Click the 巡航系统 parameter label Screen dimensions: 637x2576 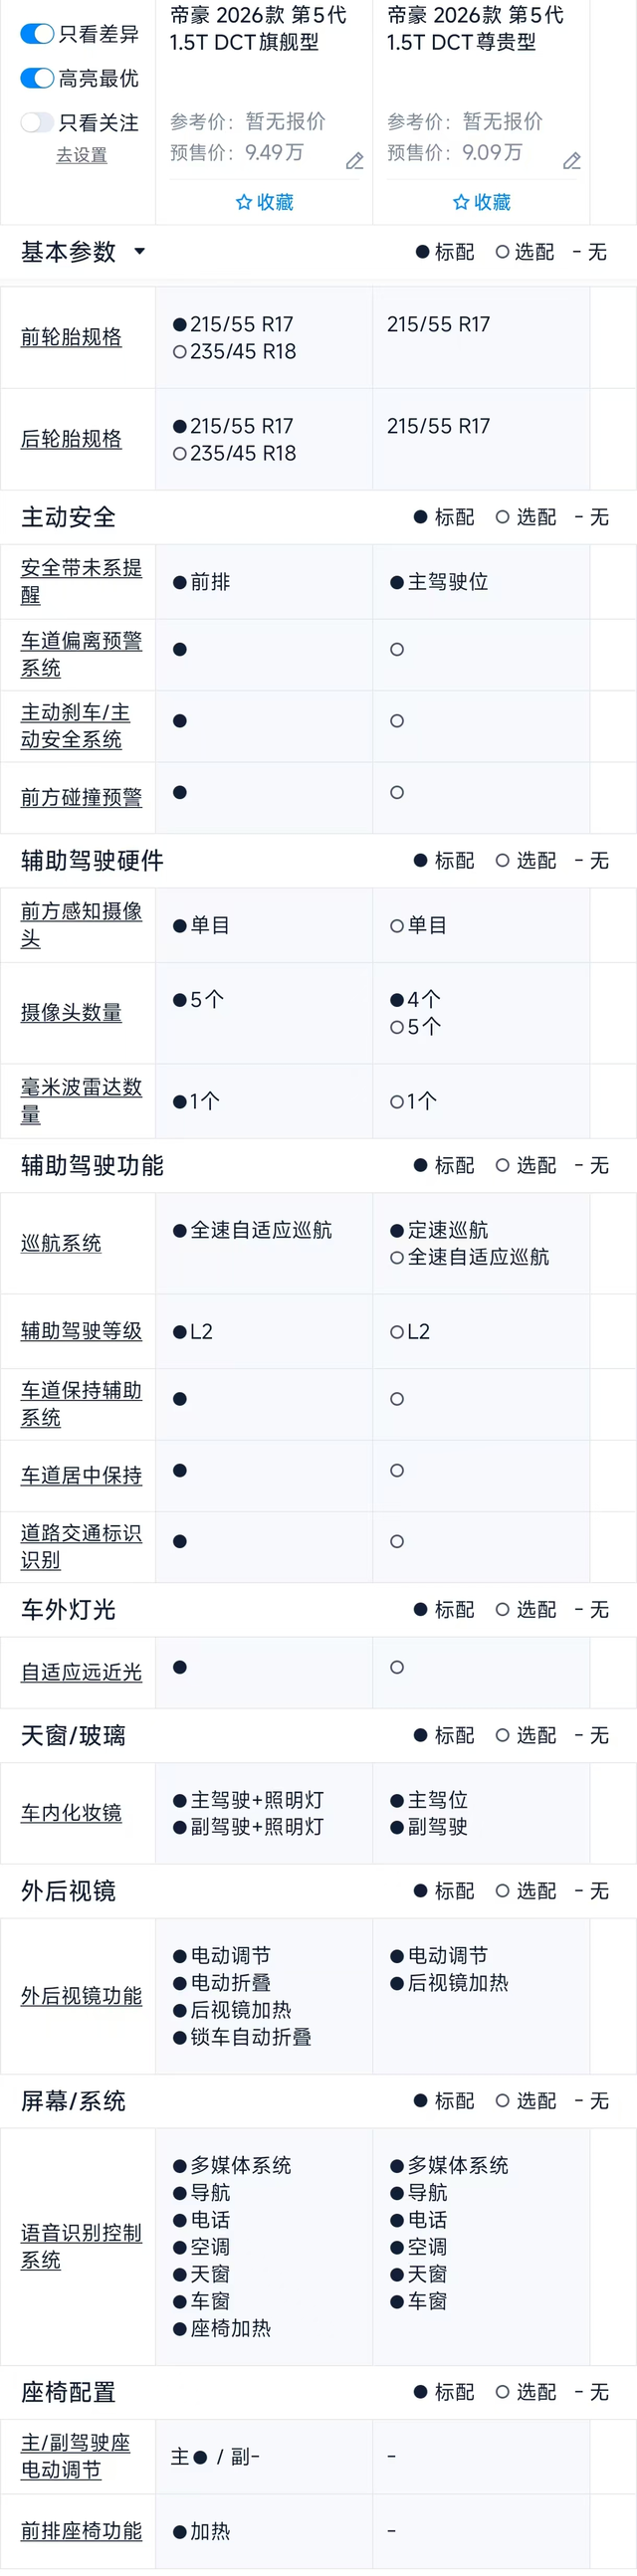point(61,1243)
